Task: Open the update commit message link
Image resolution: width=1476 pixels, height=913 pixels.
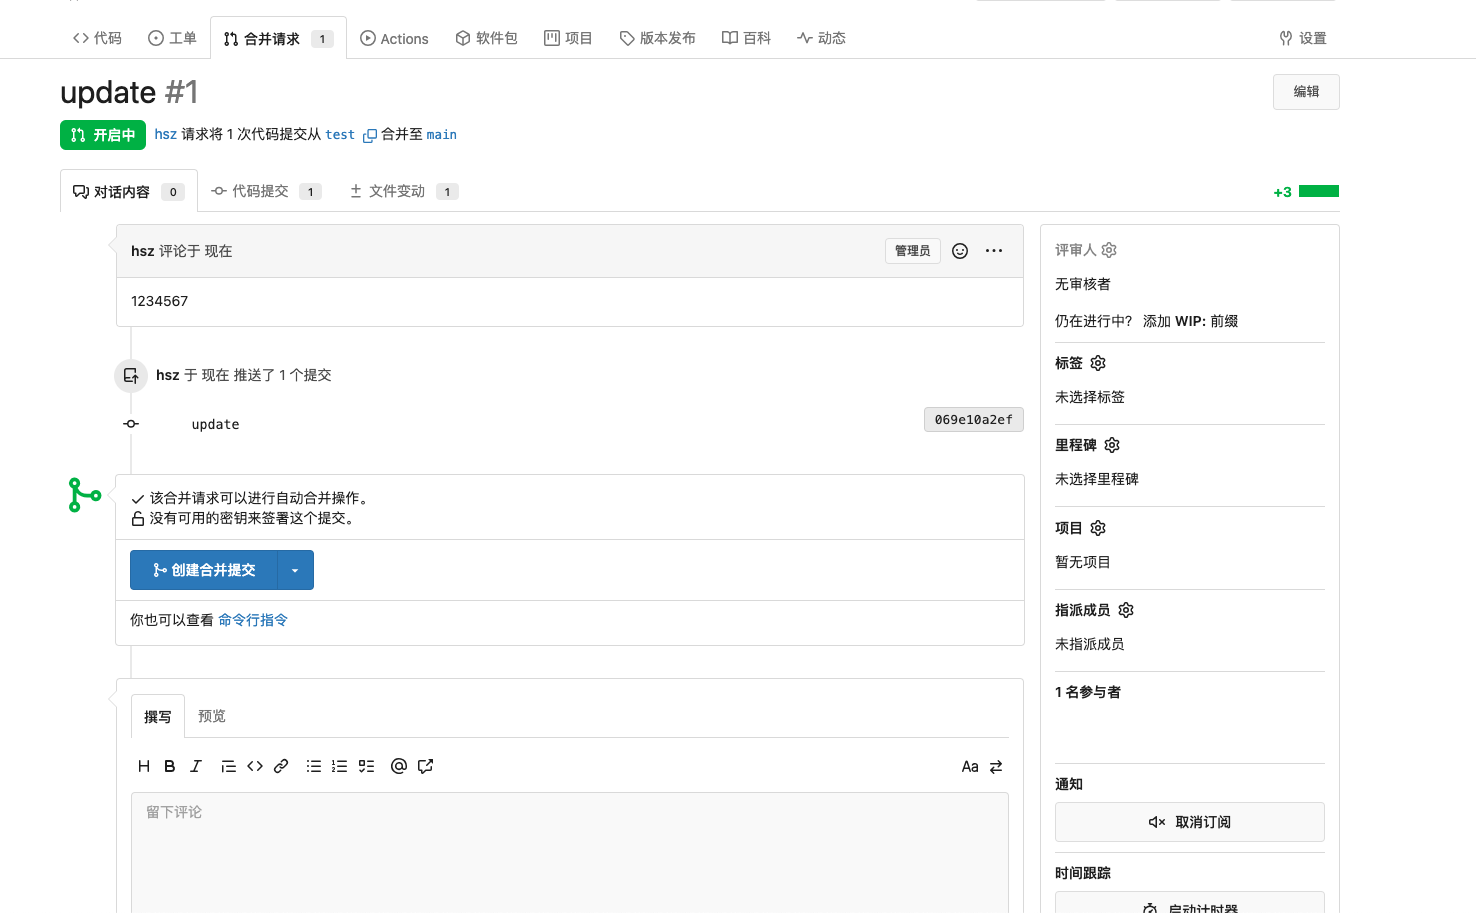Action: tap(215, 424)
